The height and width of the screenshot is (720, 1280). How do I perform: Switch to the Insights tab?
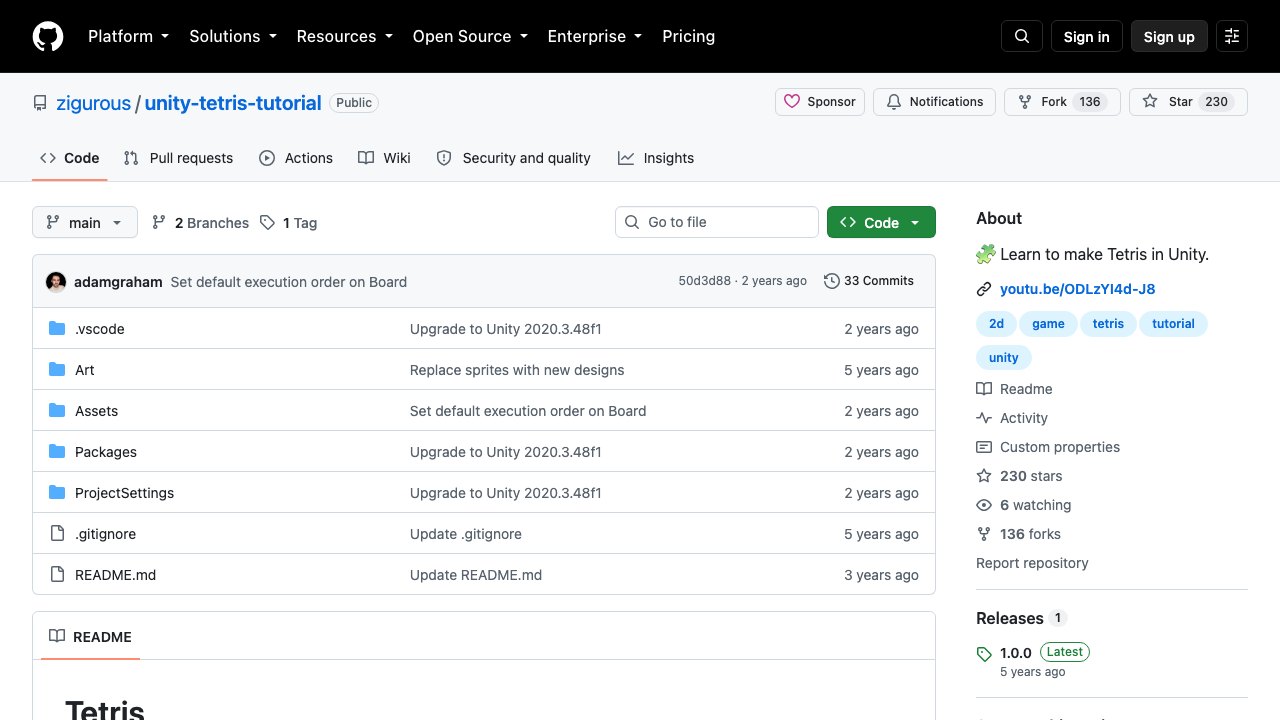coord(656,158)
